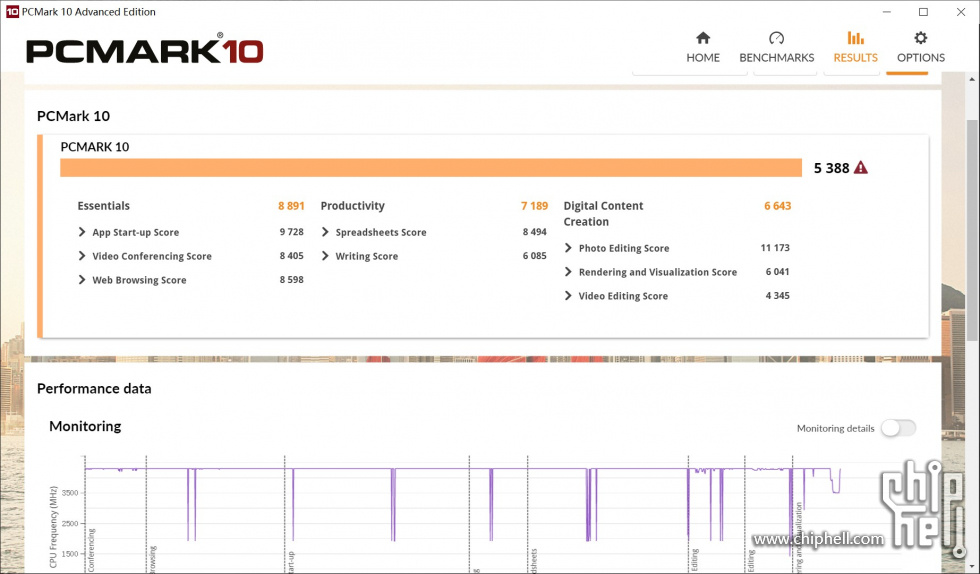Screen dimensions: 980x574
Task: Go to the HOME tab label
Action: pyautogui.click(x=703, y=58)
